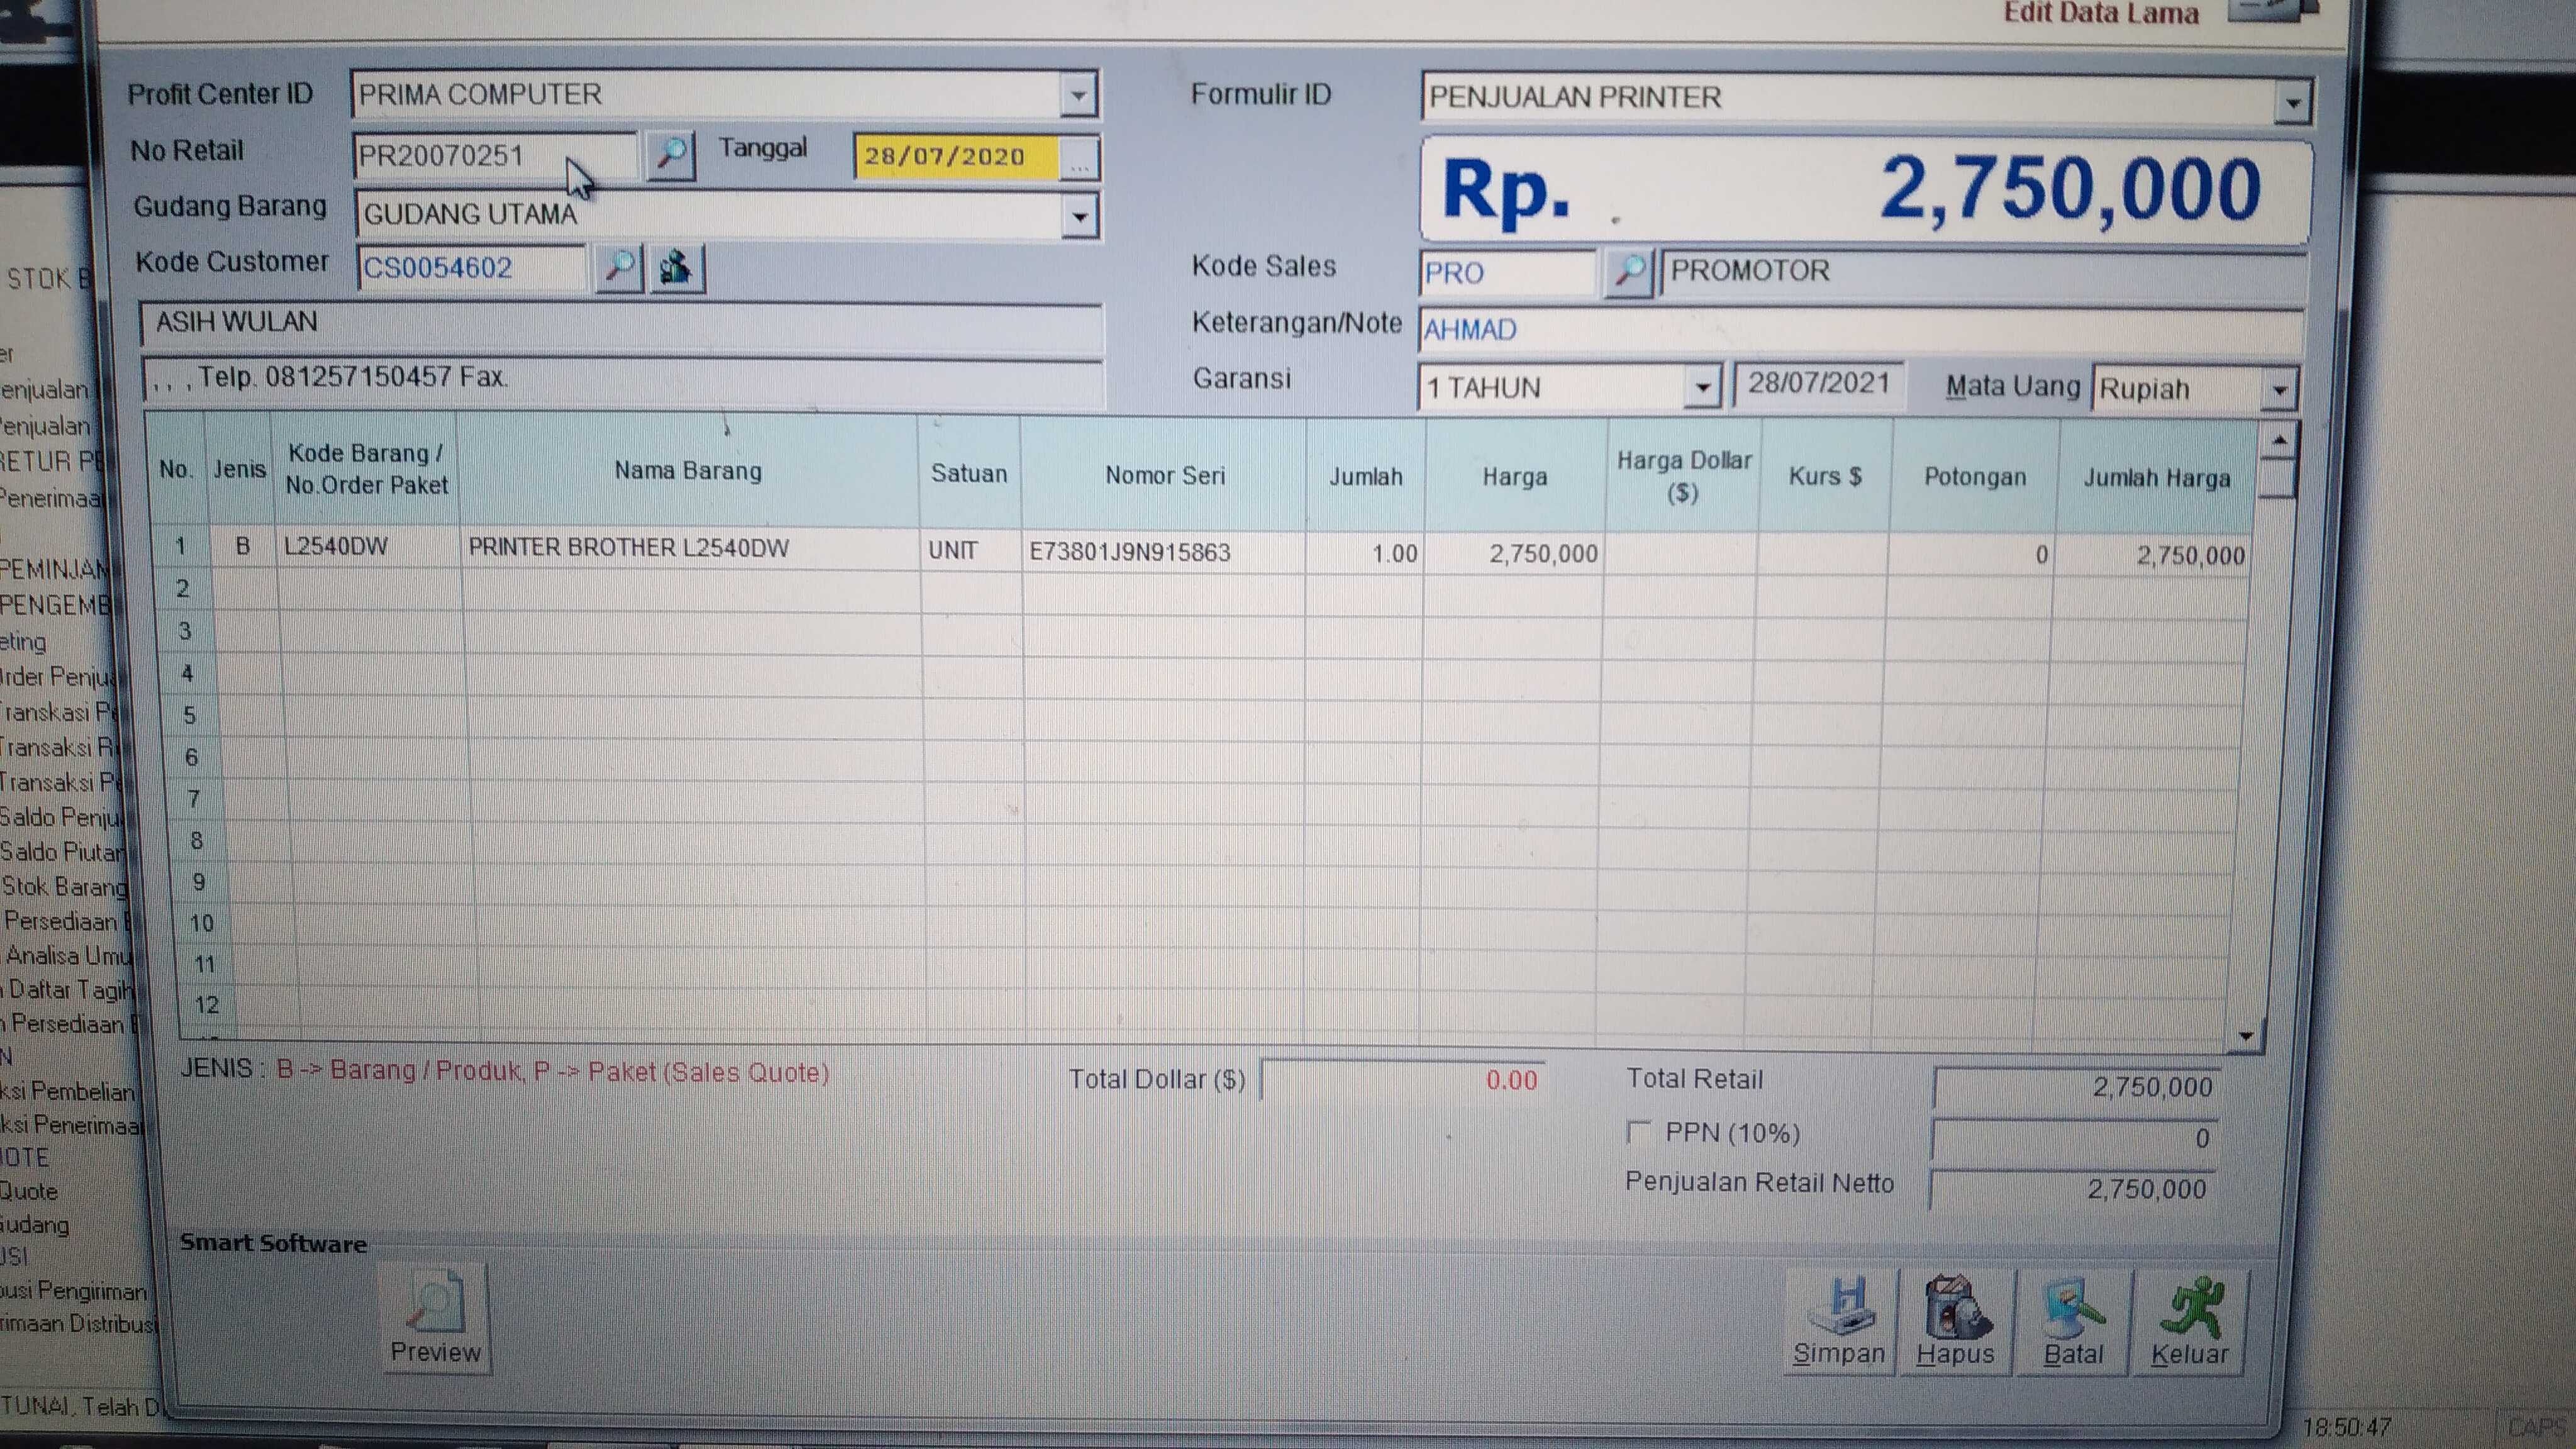Click the No Retail search magnifier icon

pos(670,155)
